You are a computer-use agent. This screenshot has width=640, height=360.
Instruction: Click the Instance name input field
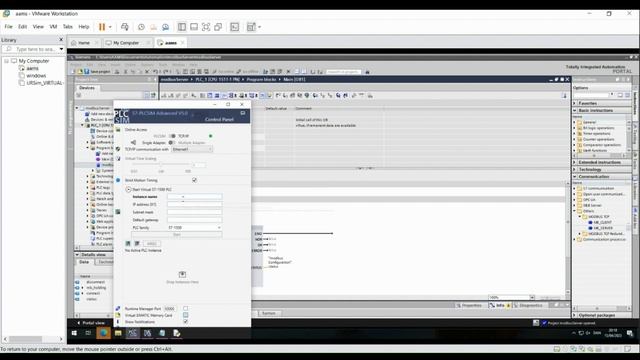point(194,197)
